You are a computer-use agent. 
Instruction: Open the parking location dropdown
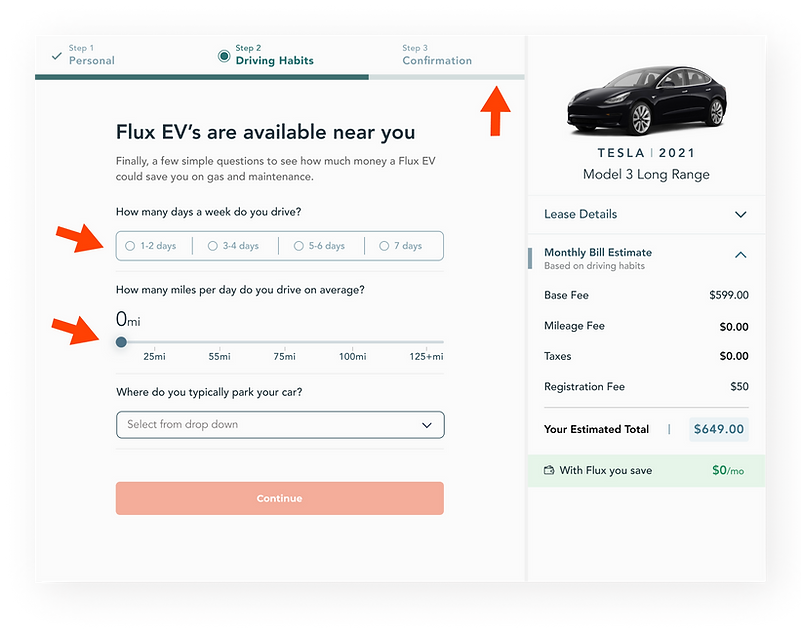(280, 425)
